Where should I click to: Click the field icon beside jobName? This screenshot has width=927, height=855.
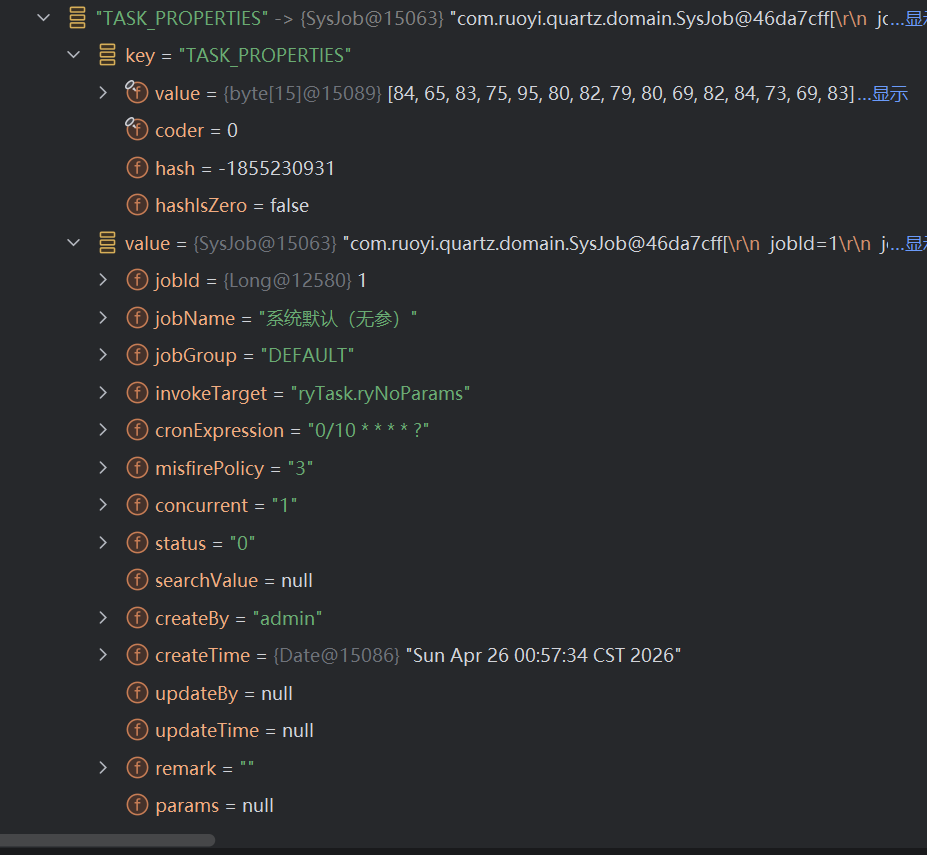pos(137,318)
